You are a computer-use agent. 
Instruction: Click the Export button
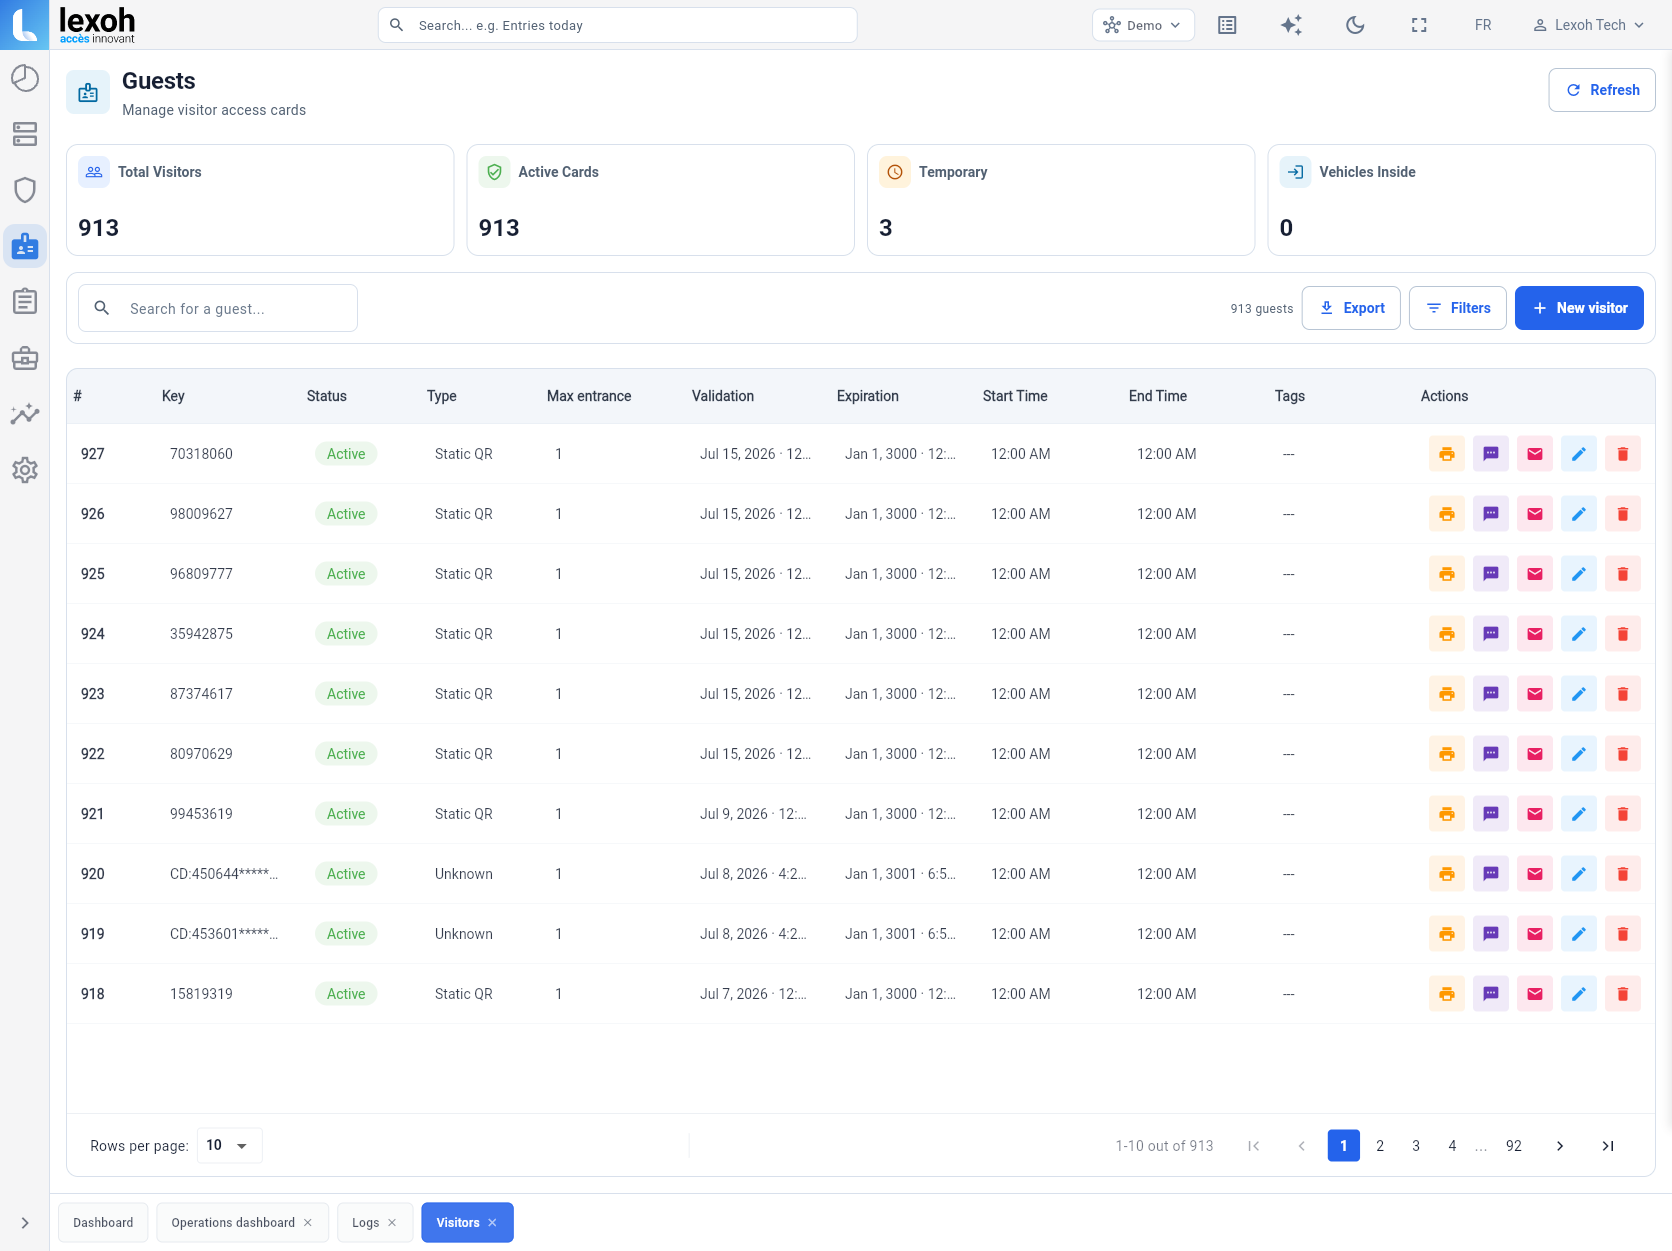[x=1351, y=308]
